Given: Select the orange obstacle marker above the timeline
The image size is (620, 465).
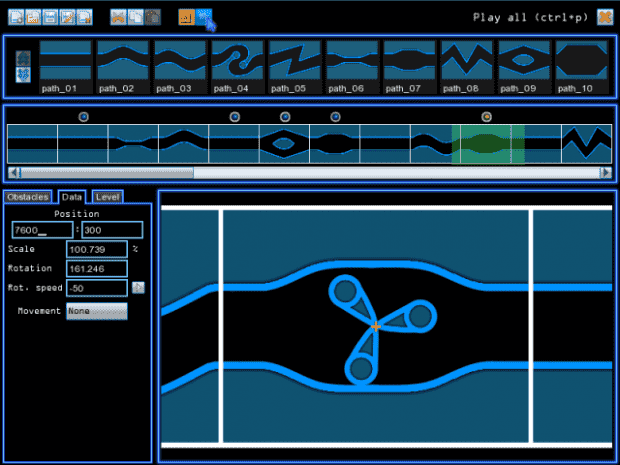Looking at the screenshot, I should [x=487, y=117].
